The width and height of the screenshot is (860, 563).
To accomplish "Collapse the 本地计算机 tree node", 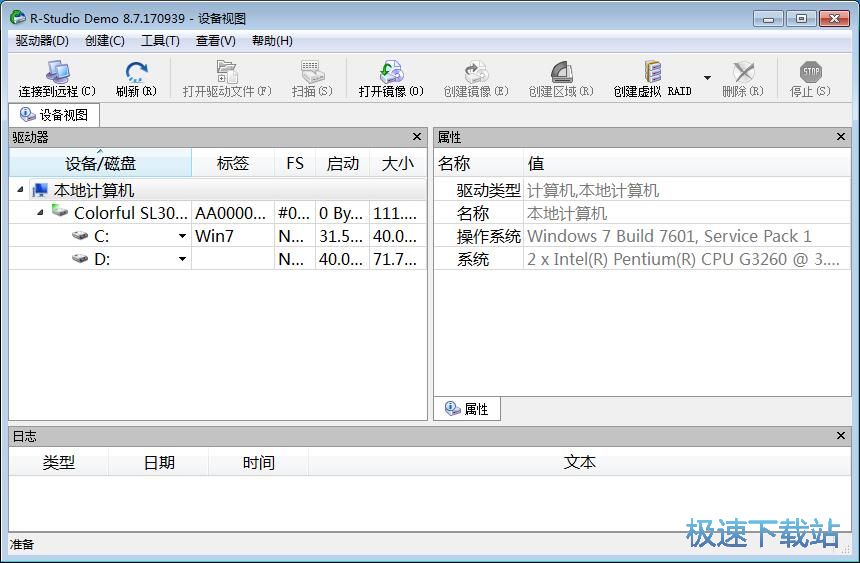I will pos(20,190).
